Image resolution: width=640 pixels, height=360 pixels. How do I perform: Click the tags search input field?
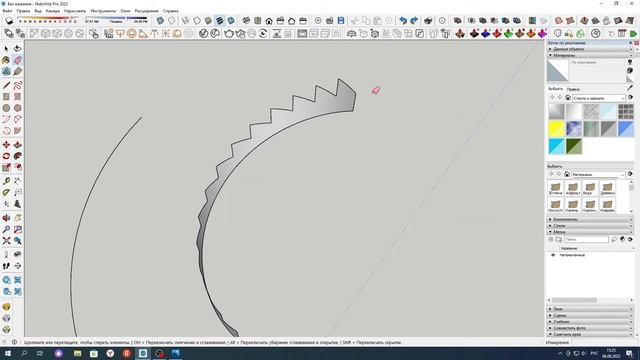pos(586,240)
